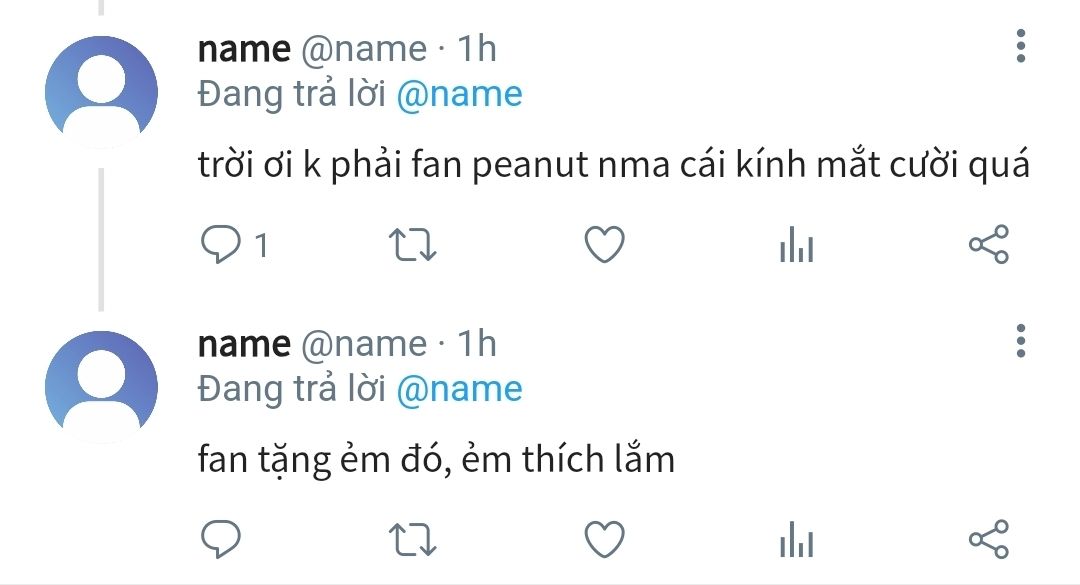The width and height of the screenshot is (1080, 585).
Task: Open the second tweet author's display name
Action: (x=244, y=343)
